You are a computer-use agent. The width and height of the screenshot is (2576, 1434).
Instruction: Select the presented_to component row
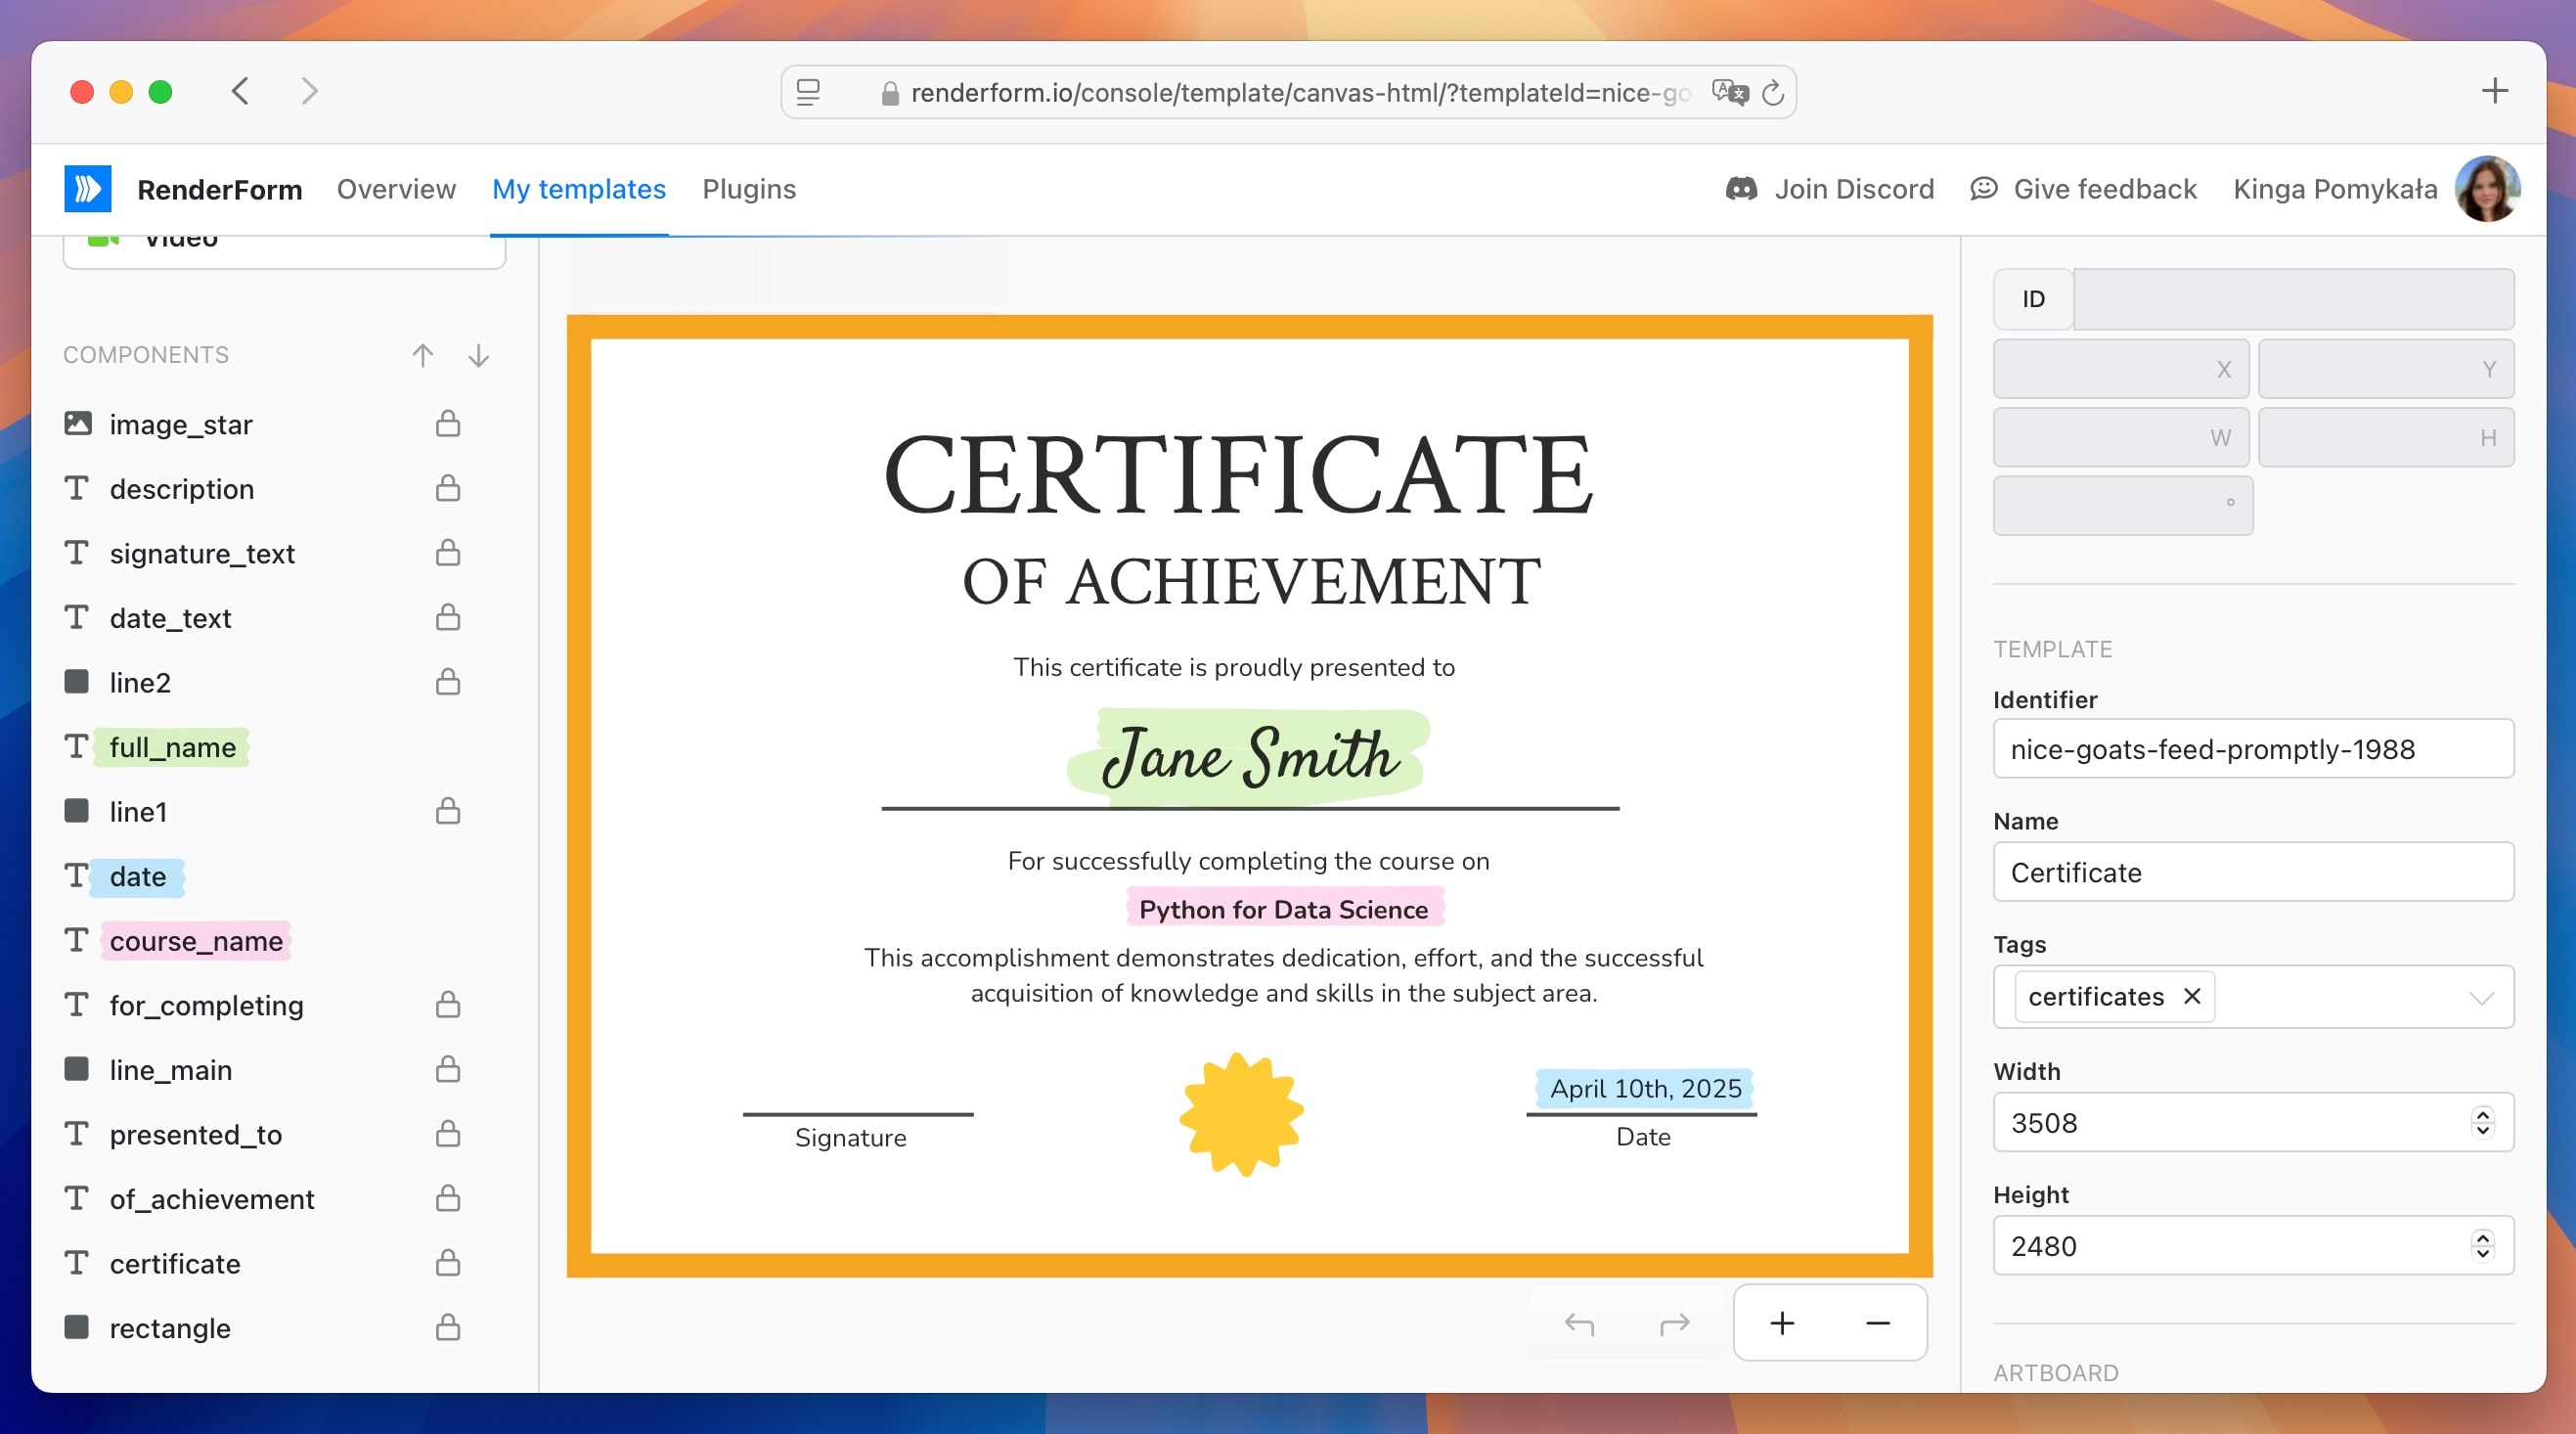(196, 1134)
